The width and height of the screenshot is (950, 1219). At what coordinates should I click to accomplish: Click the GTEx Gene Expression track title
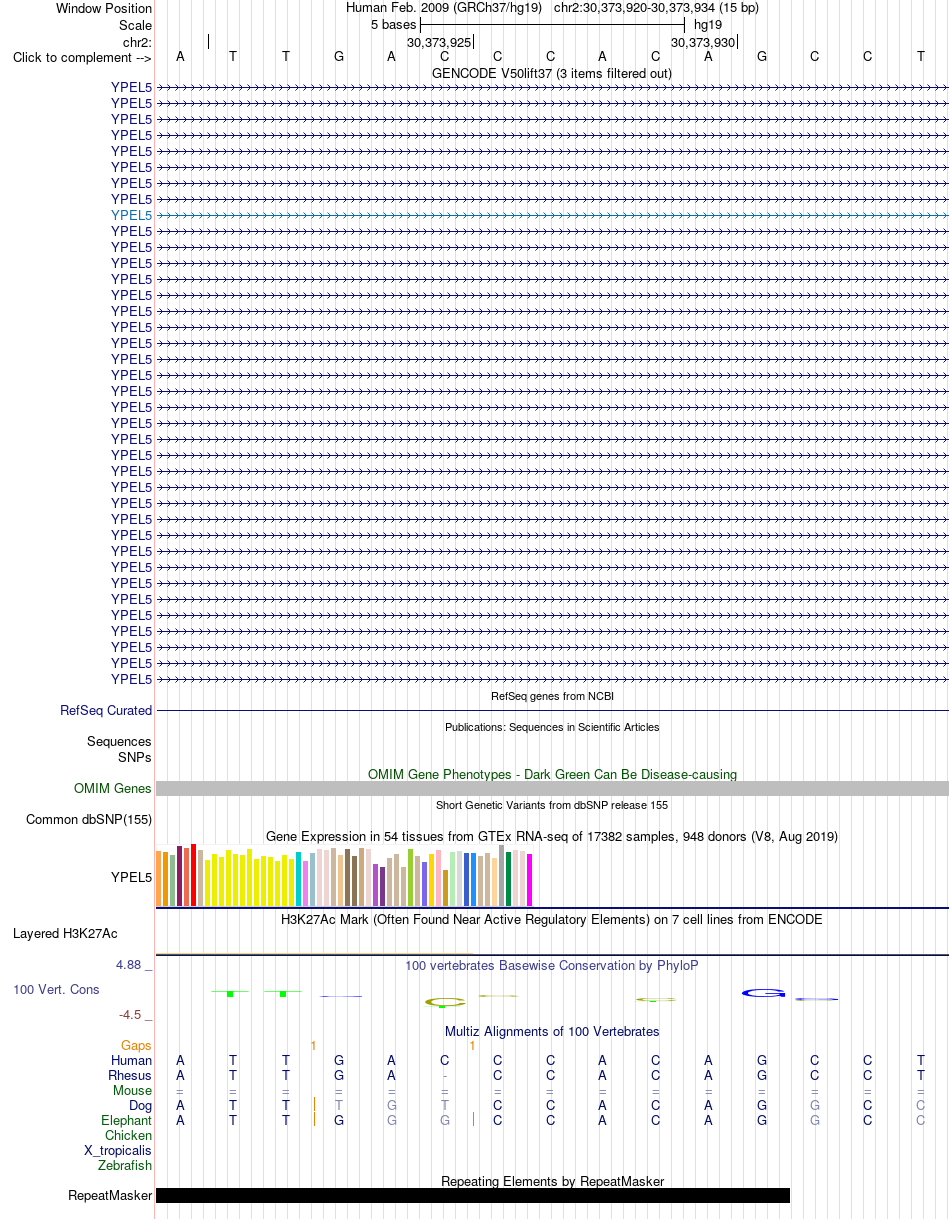click(x=552, y=837)
